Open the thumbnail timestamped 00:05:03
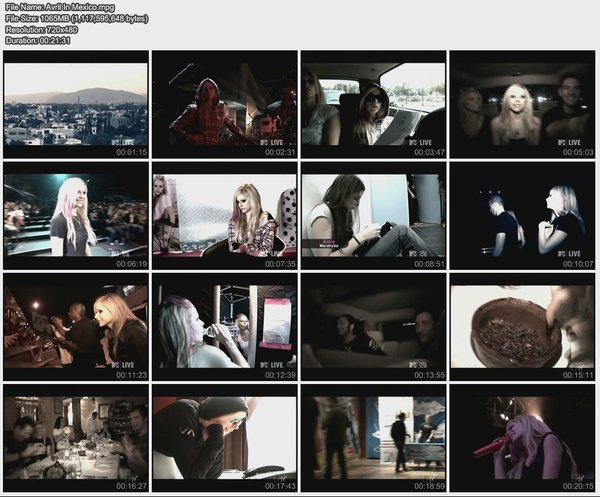 [522, 104]
